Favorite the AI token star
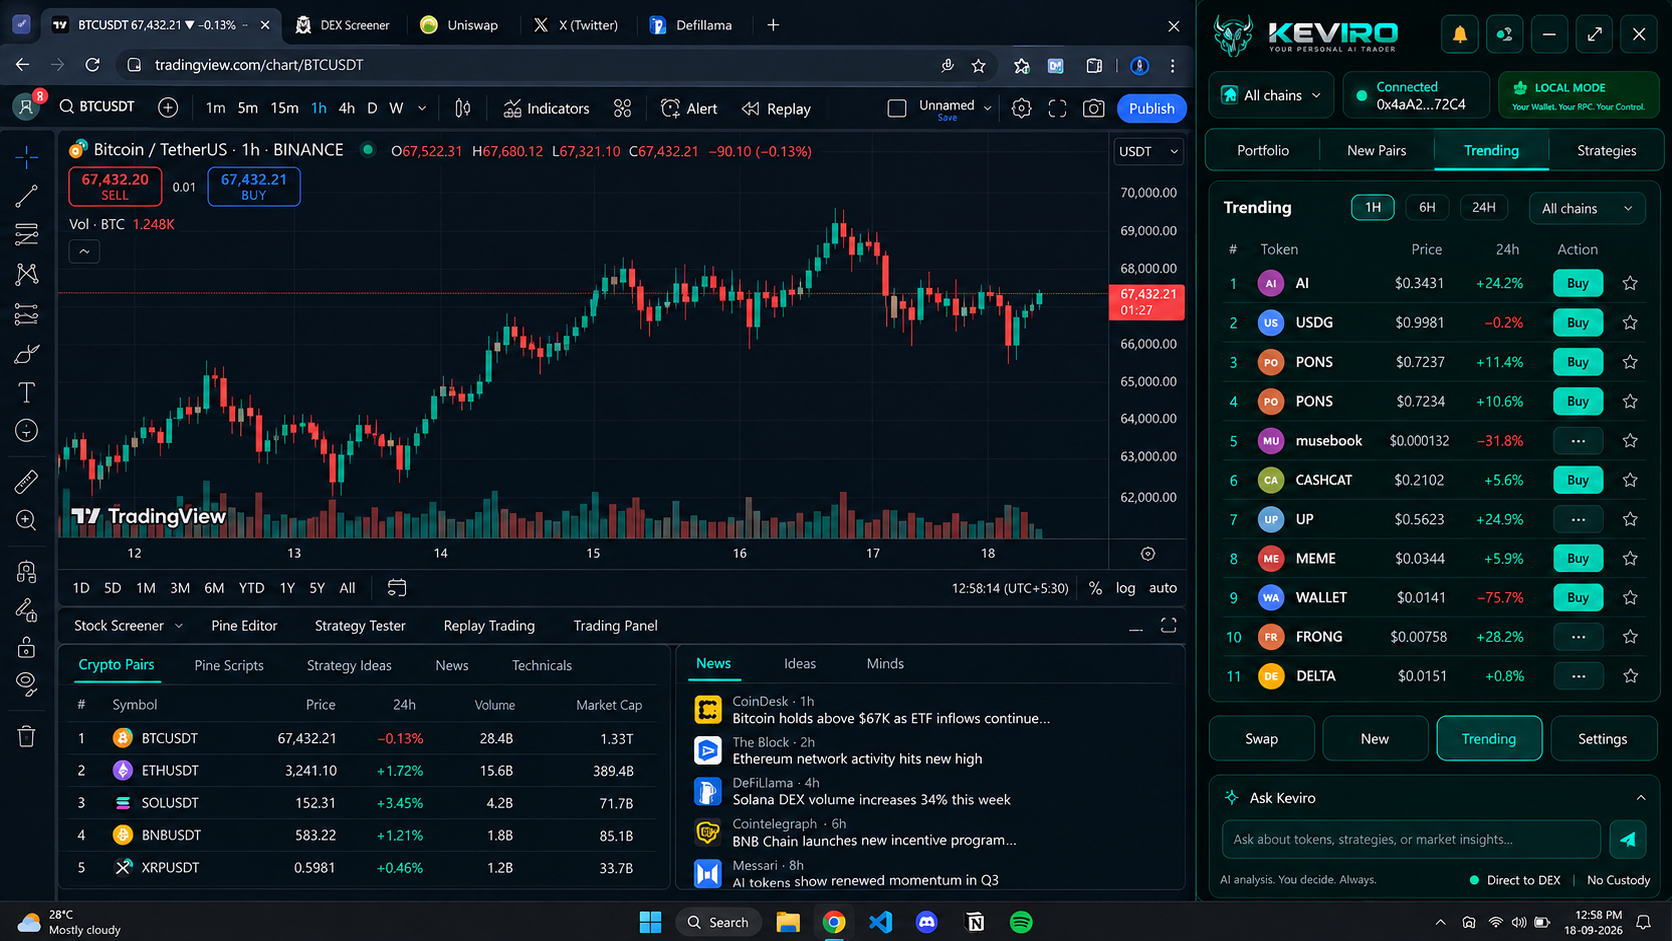This screenshot has height=941, width=1672. coord(1630,283)
